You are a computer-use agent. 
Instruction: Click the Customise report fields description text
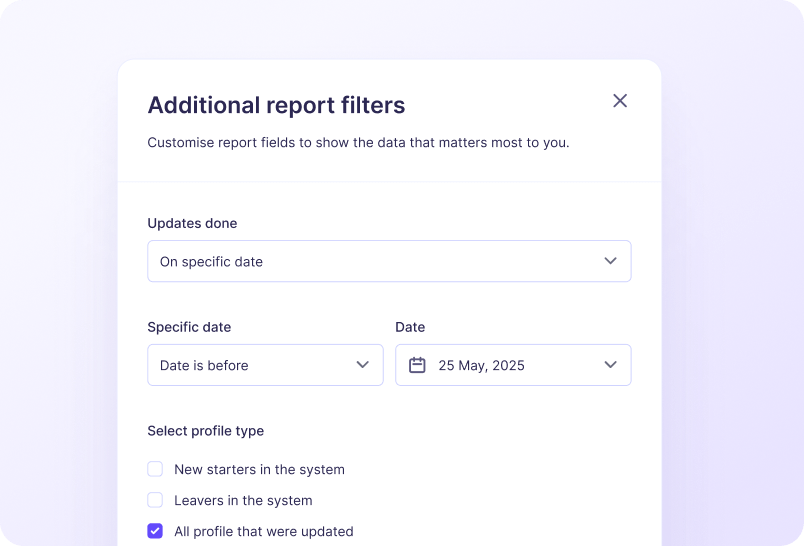click(x=358, y=142)
